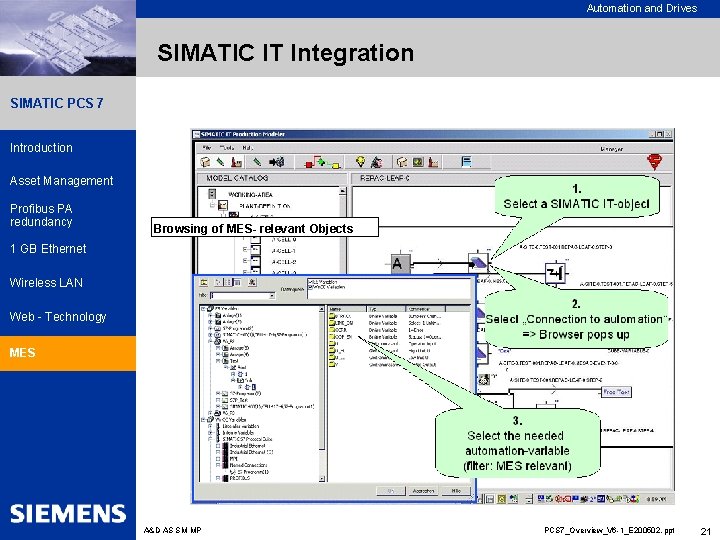The image size is (720, 540).
Task: Collapse the WinCC Variablen tree node
Action: (204, 420)
